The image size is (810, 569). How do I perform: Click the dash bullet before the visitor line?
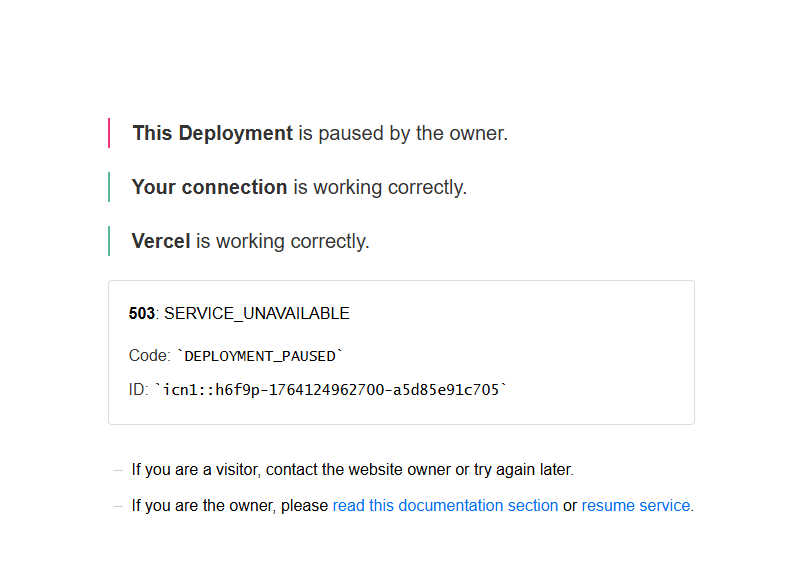coord(118,470)
